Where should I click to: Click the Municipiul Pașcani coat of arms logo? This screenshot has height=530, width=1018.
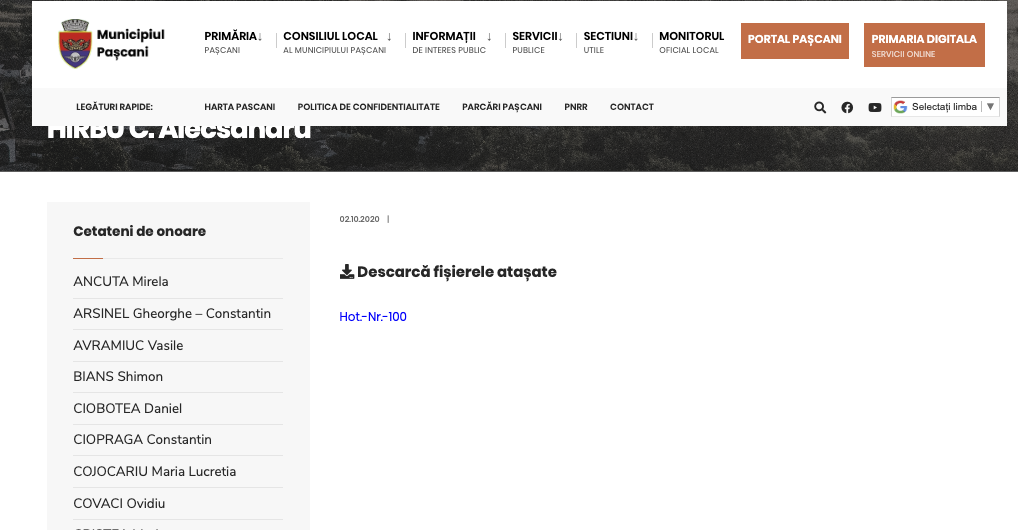click(73, 42)
